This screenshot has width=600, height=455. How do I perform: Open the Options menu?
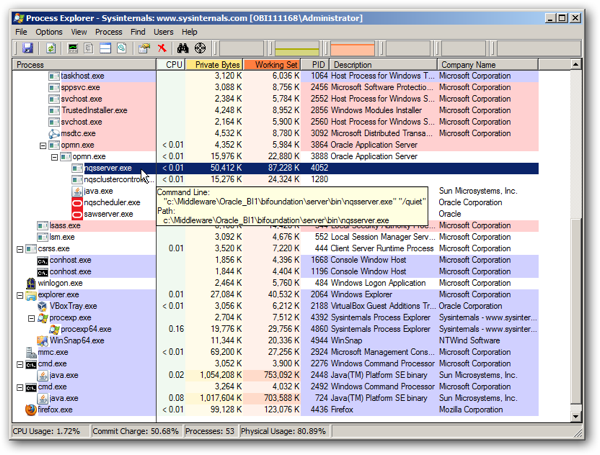[x=49, y=32]
